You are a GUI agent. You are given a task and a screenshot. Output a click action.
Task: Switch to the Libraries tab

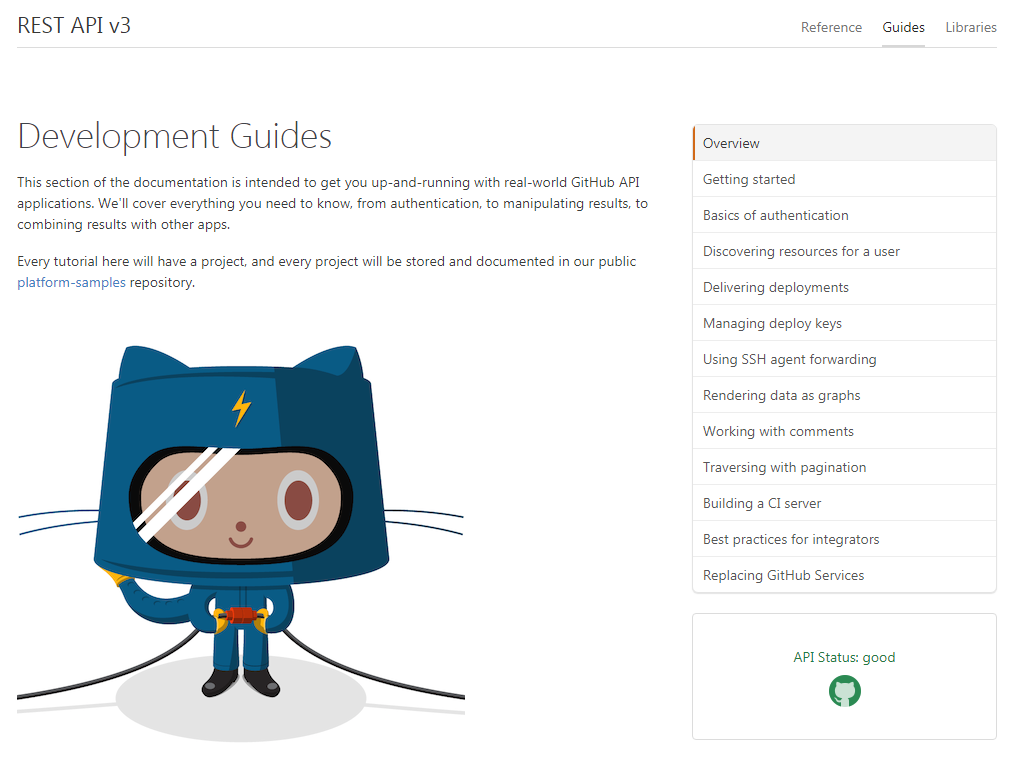971,27
